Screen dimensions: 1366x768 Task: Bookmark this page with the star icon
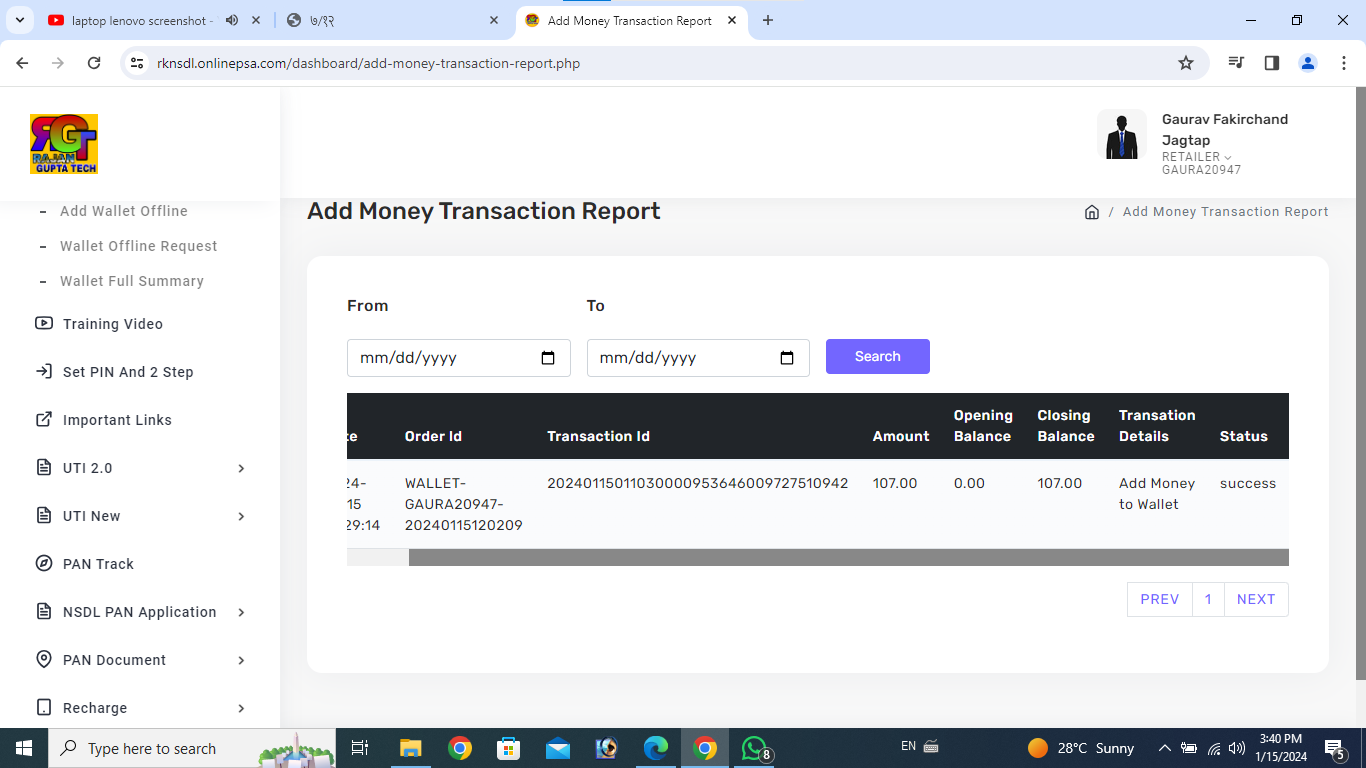(x=1186, y=63)
